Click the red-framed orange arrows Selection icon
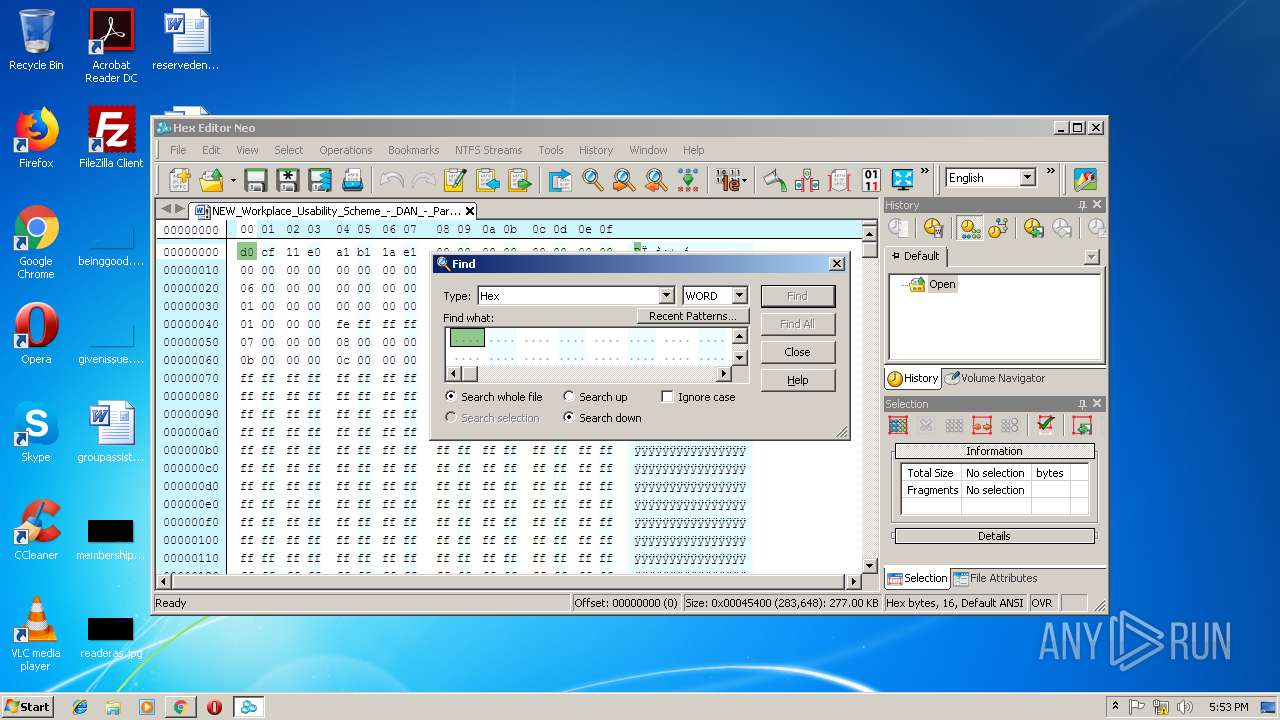1280x720 pixels. [x=982, y=425]
